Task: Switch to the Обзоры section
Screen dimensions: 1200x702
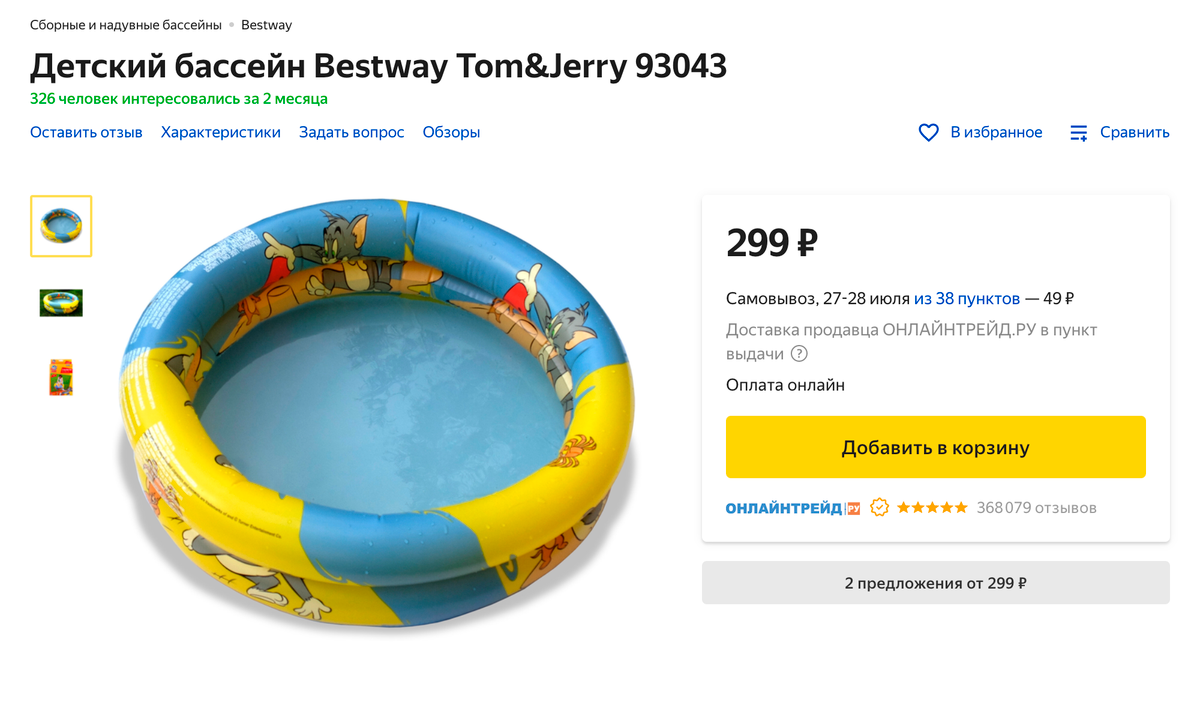Action: [x=451, y=131]
